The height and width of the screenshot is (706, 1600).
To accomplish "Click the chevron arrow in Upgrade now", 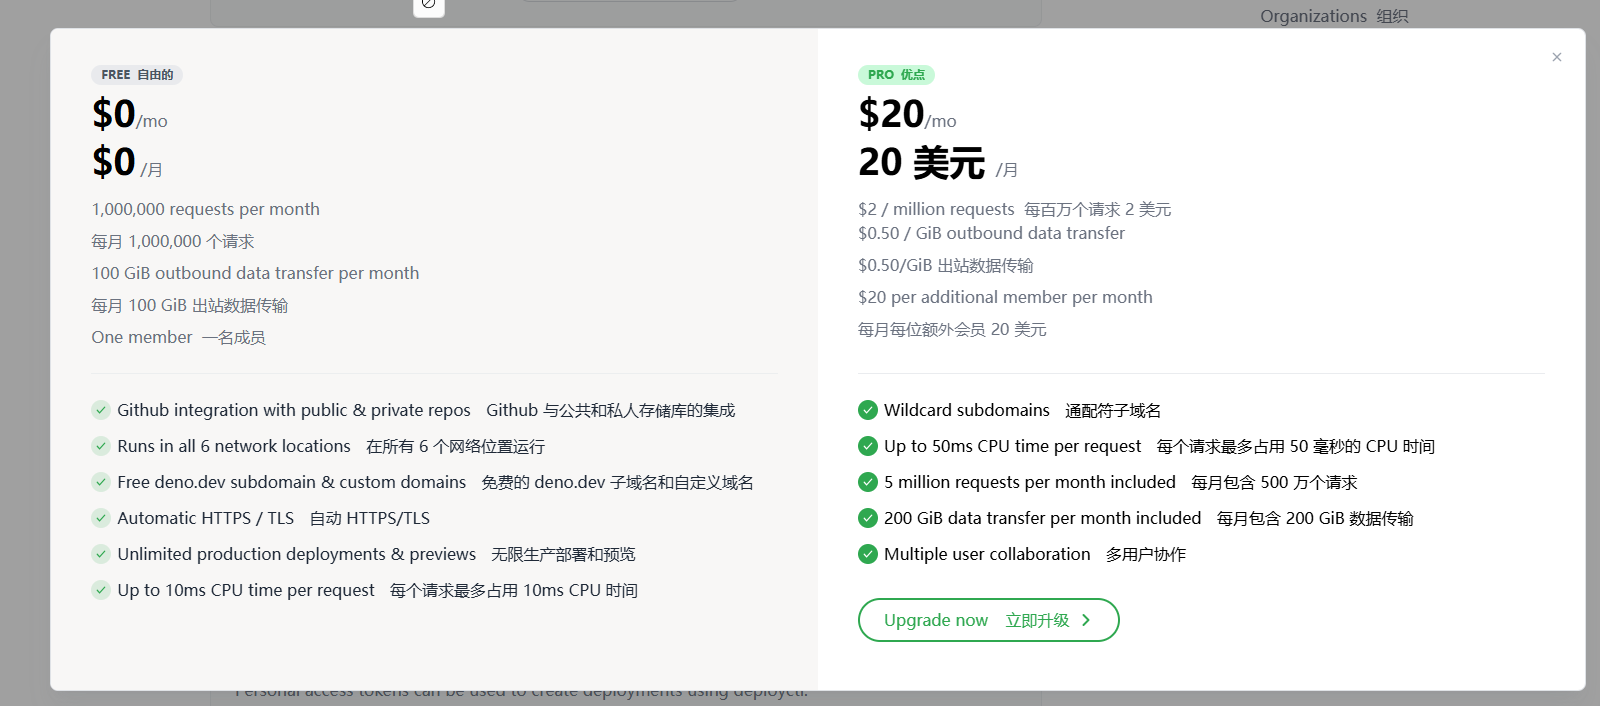I will tap(1086, 620).
